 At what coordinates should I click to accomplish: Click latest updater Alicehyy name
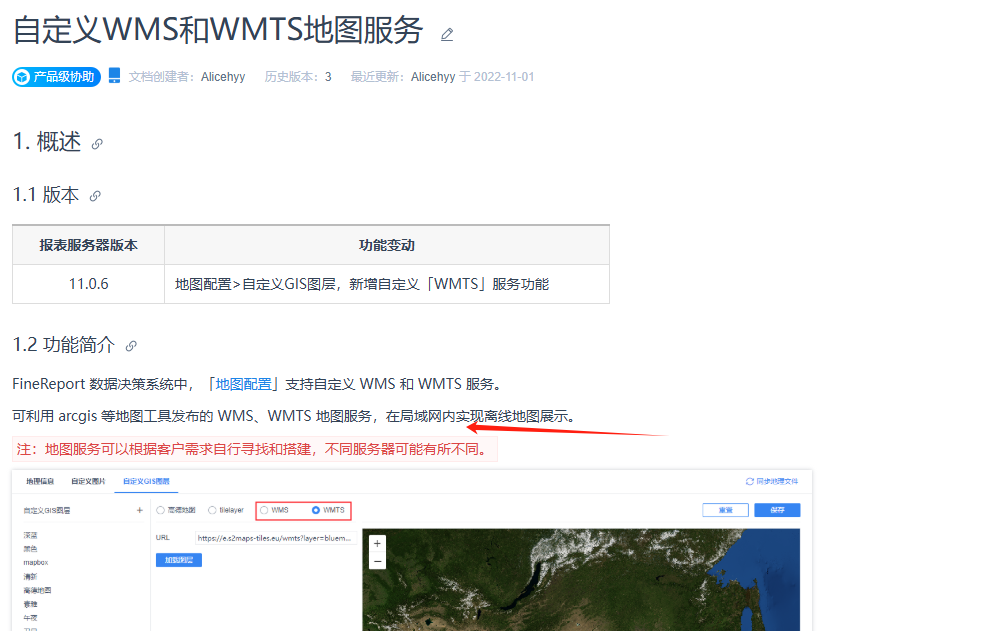pyautogui.click(x=433, y=77)
